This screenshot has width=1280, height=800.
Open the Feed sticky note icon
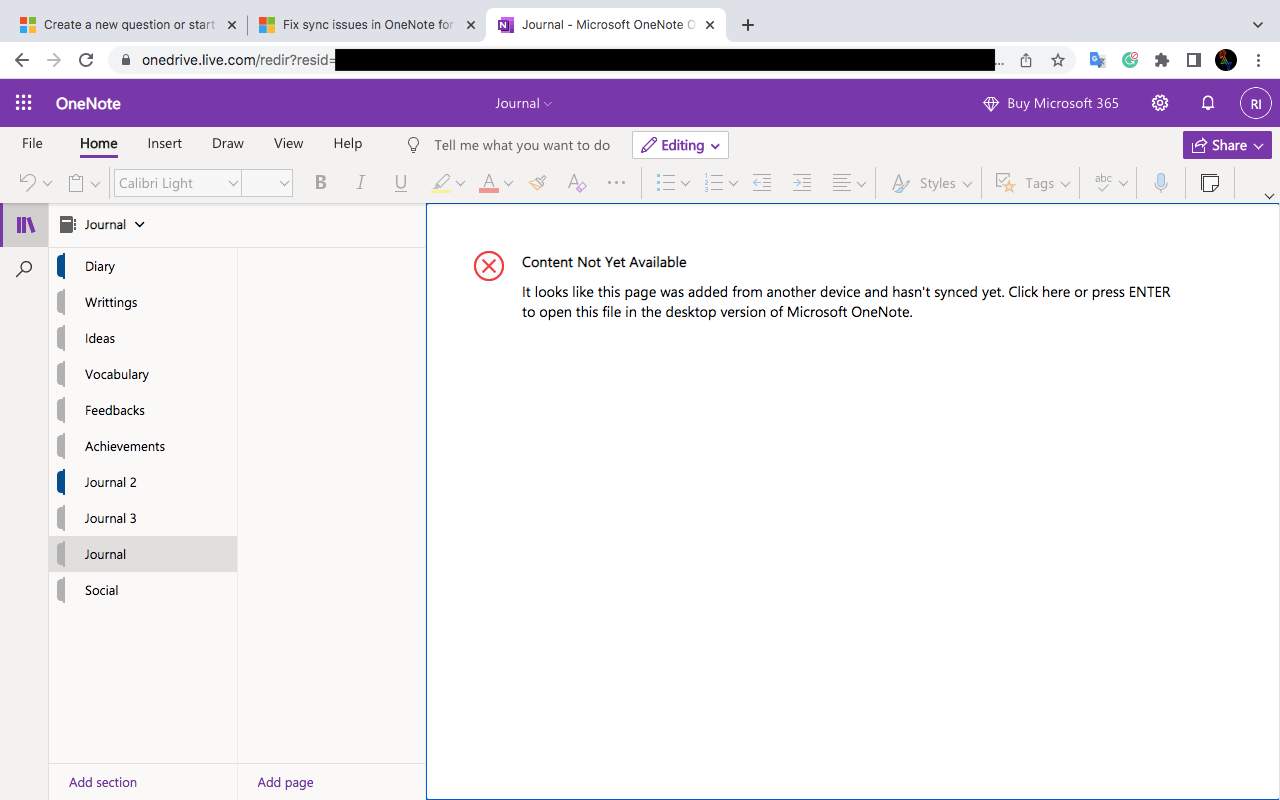1210,183
